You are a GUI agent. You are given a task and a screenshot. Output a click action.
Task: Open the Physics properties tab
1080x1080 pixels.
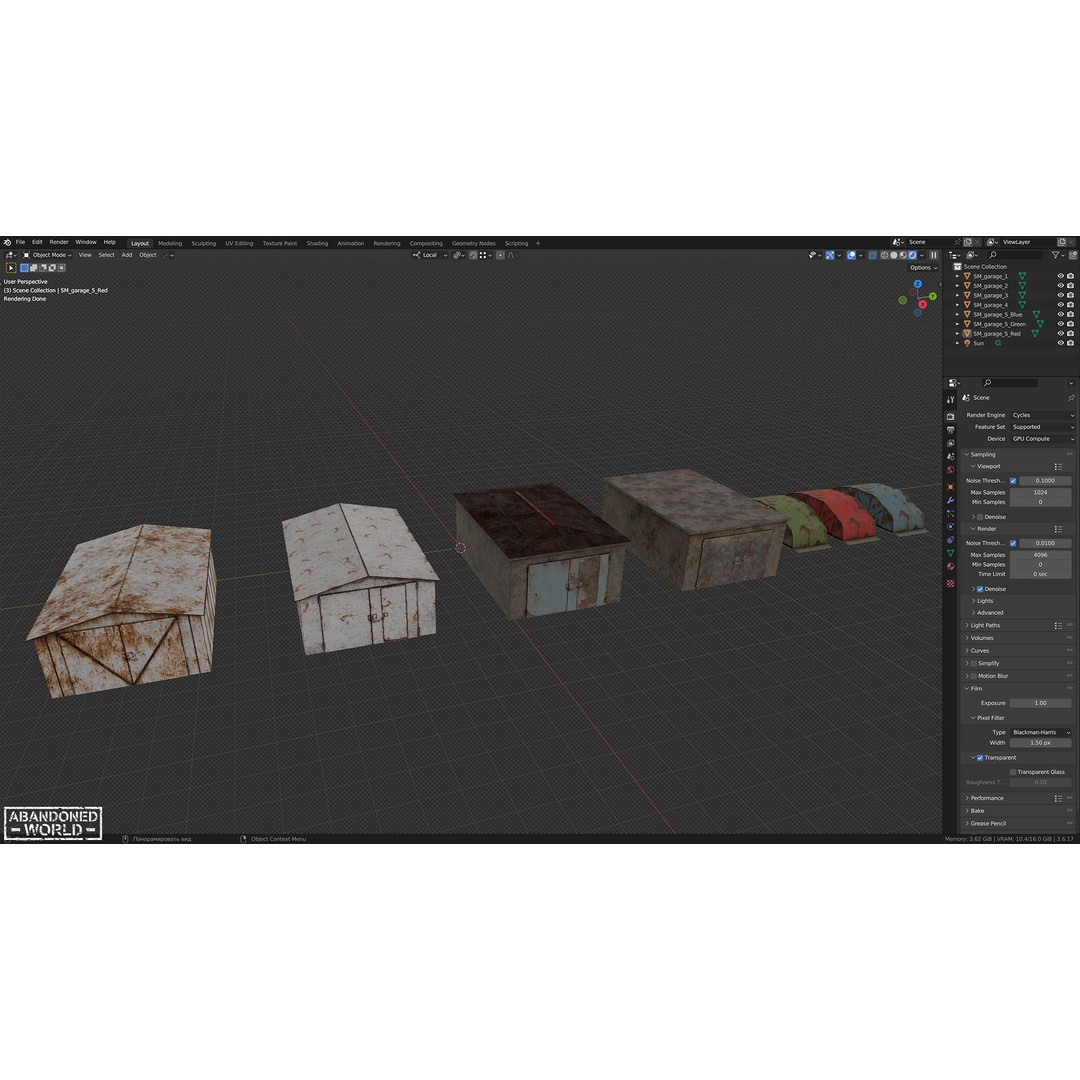951,527
